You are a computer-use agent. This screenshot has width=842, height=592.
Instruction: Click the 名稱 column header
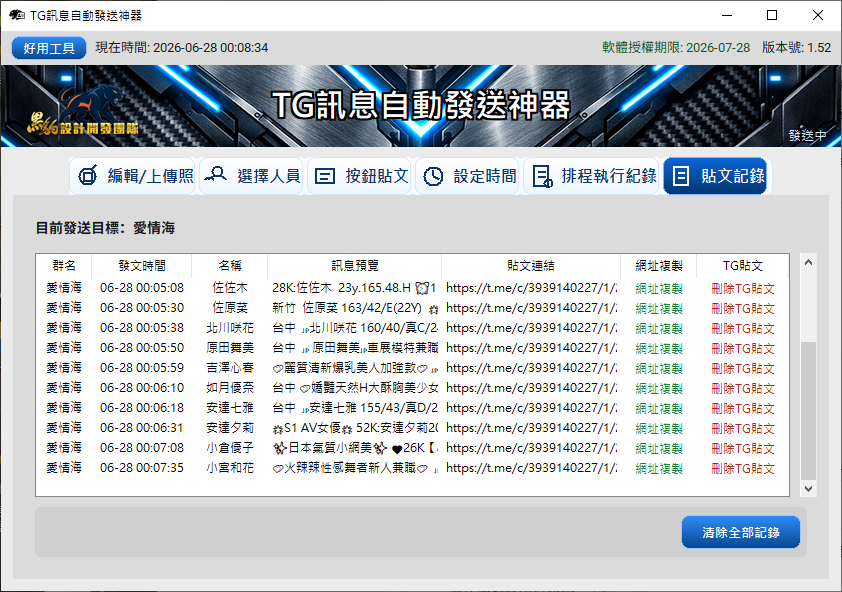pyautogui.click(x=230, y=265)
